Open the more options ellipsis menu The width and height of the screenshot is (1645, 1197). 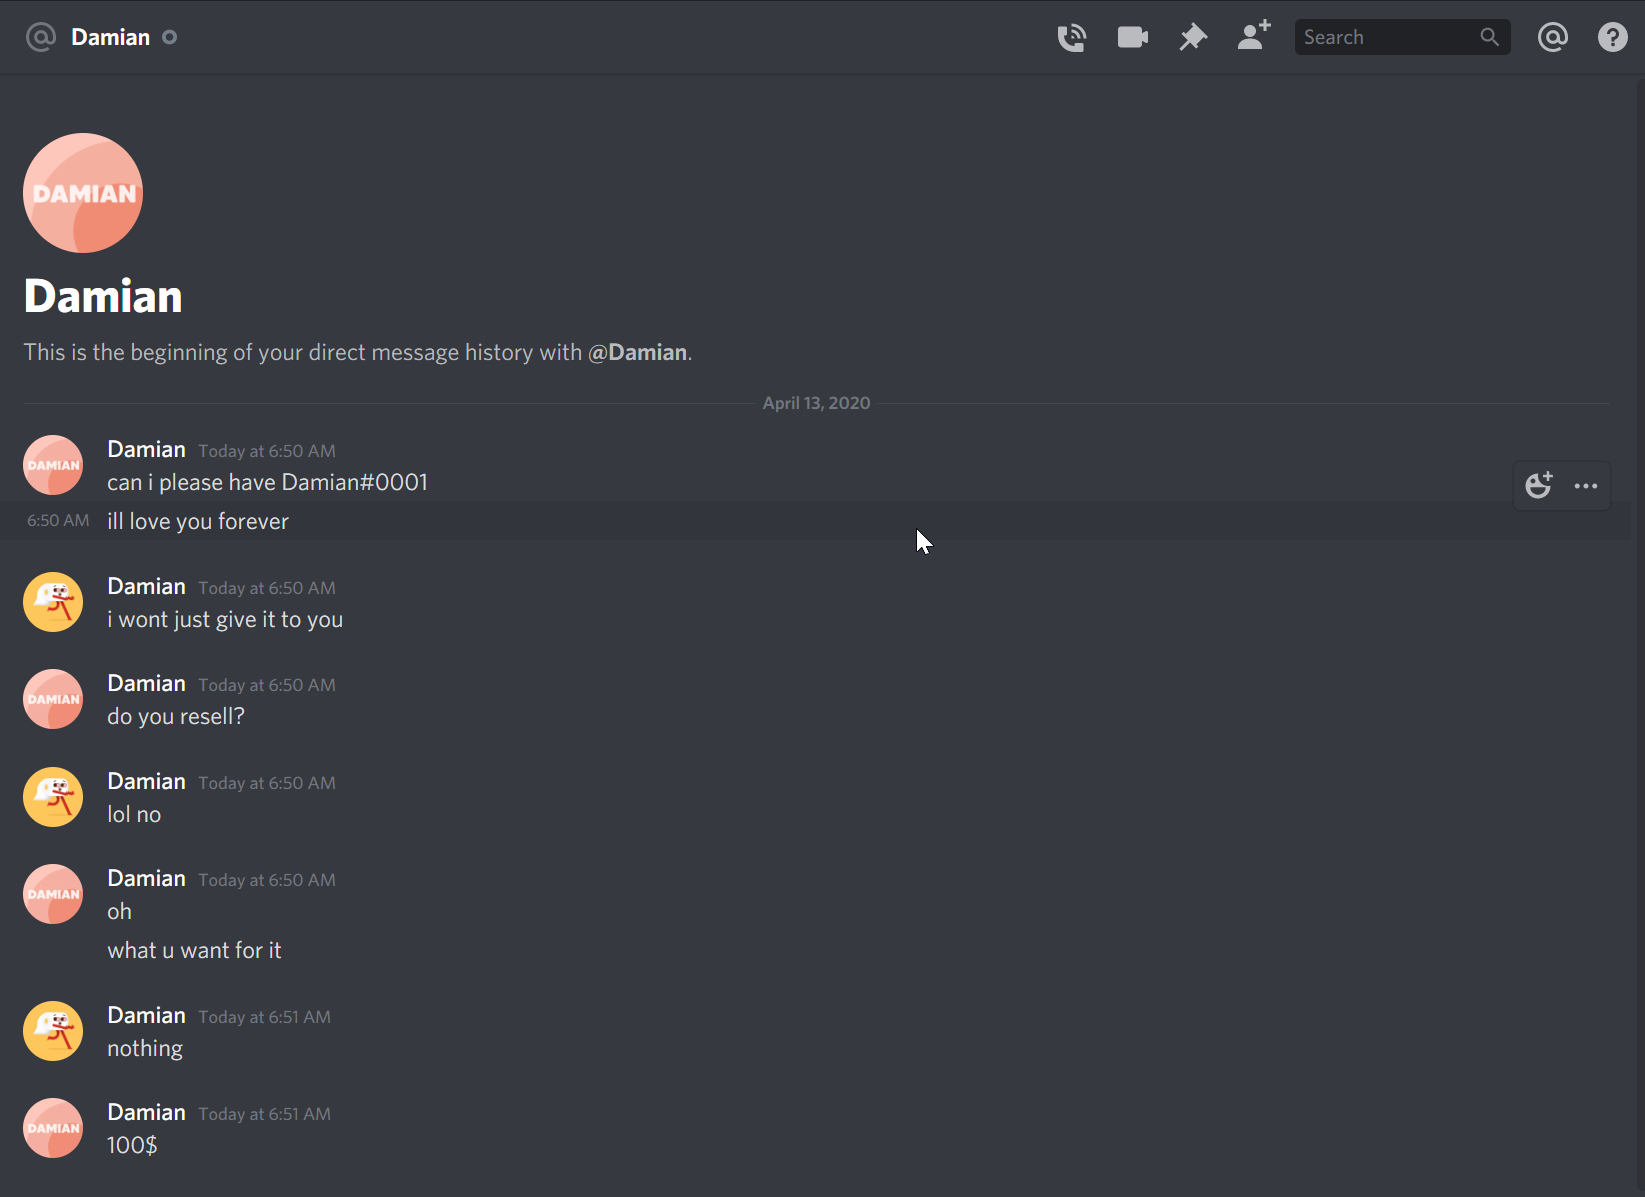point(1586,486)
